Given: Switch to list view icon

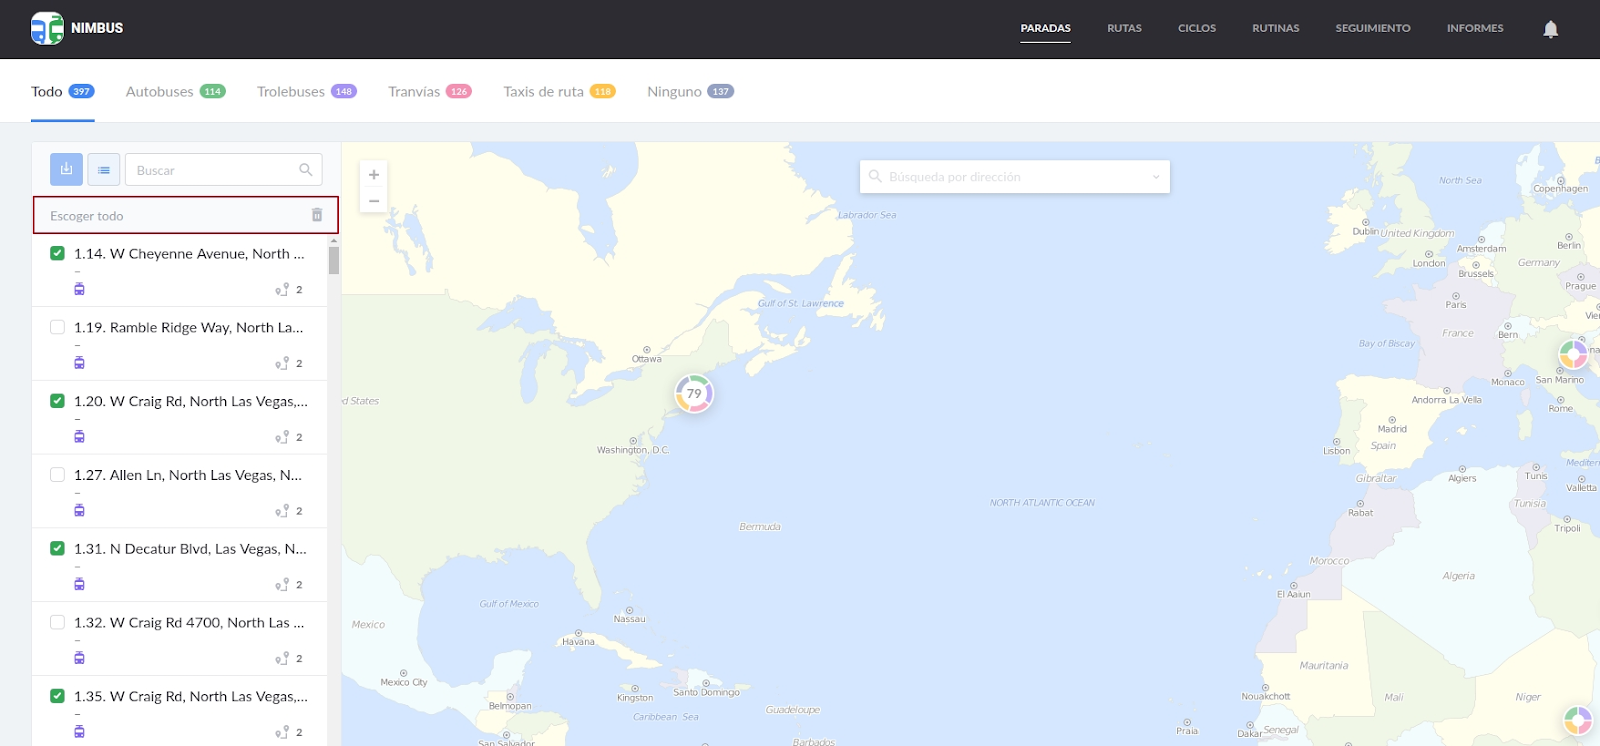Looking at the screenshot, I should pyautogui.click(x=104, y=170).
